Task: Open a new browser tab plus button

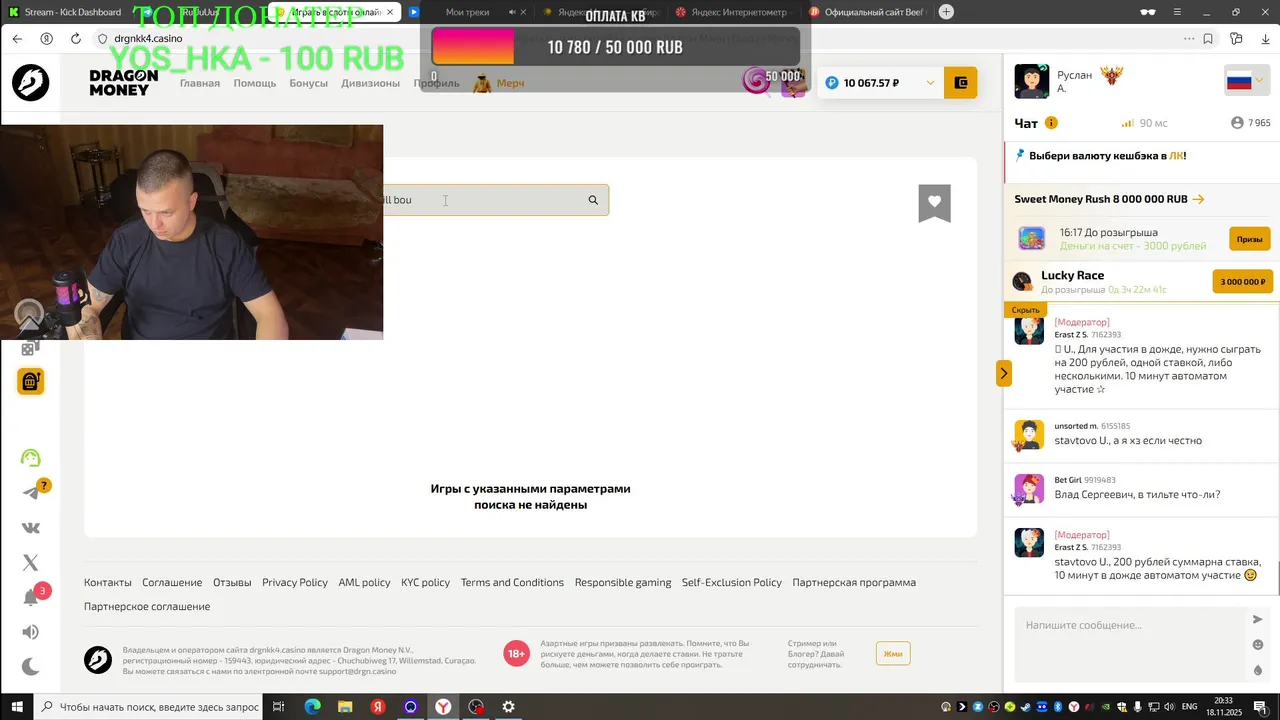Action: pos(946,12)
